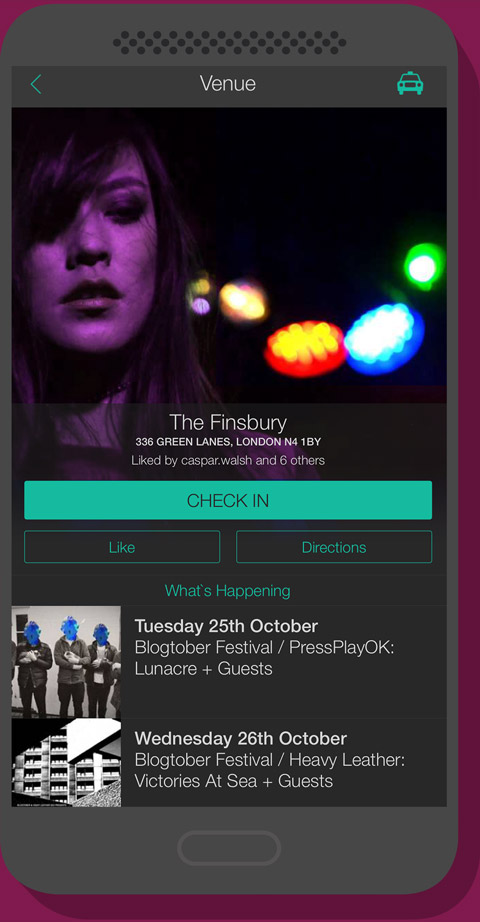This screenshot has width=480, height=922.
Task: Tap the Heavy Leather event description
Action: pyautogui.click(x=269, y=770)
